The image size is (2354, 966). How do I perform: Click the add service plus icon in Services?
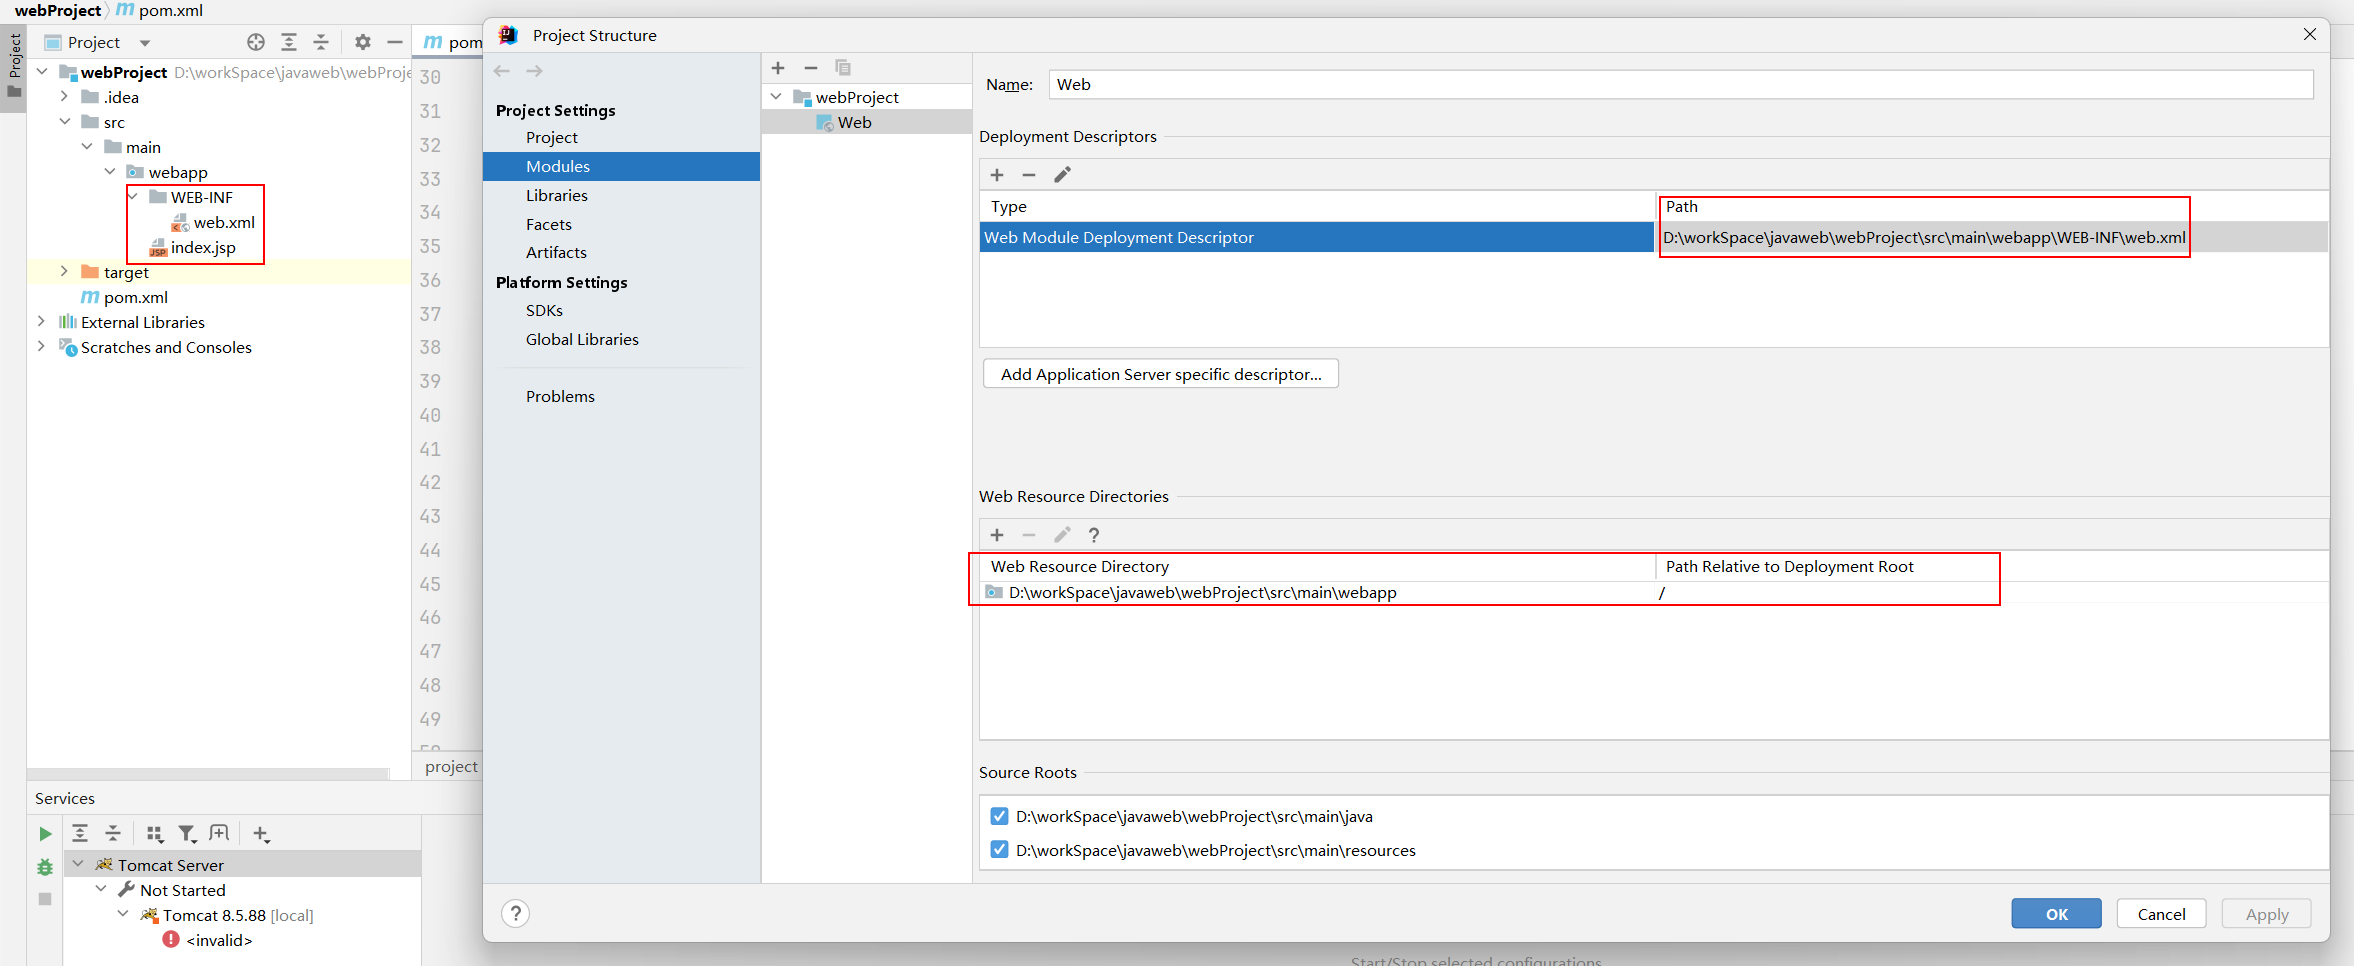point(261,834)
